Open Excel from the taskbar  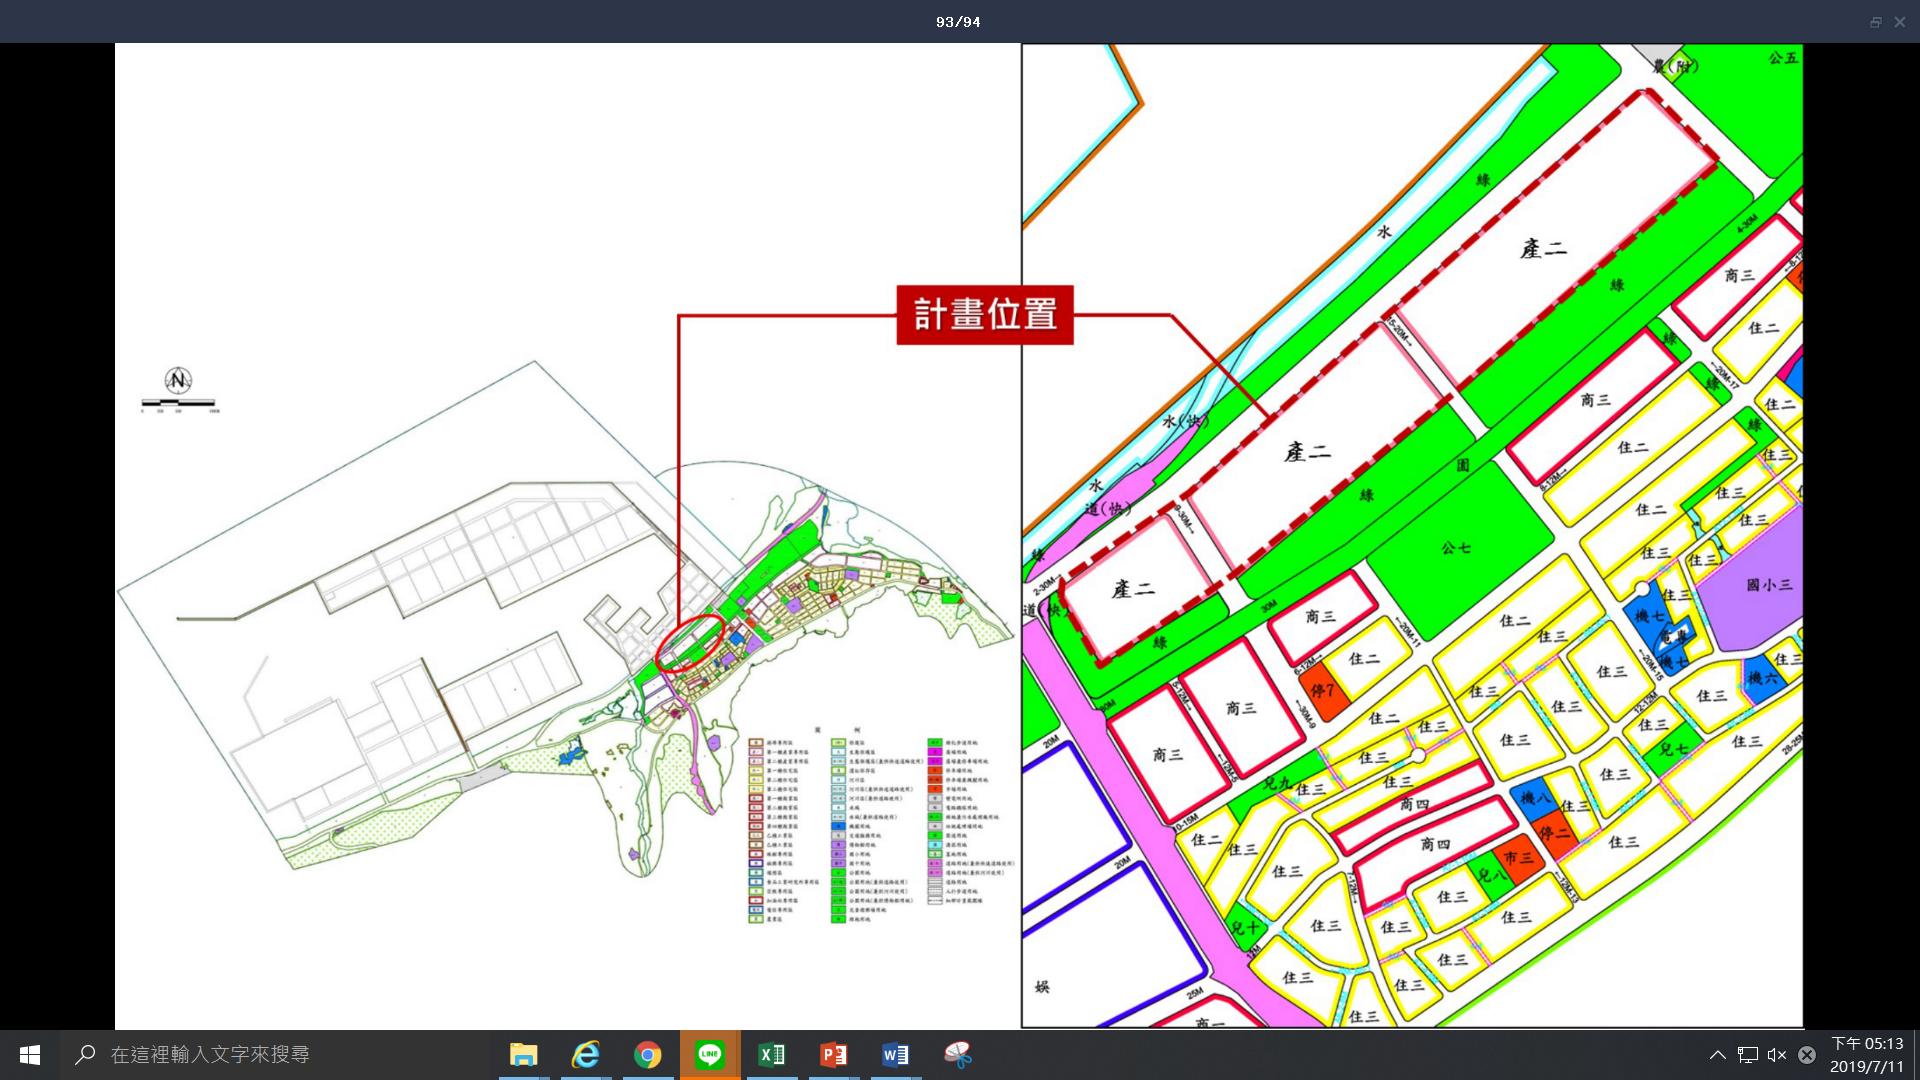[772, 1055]
